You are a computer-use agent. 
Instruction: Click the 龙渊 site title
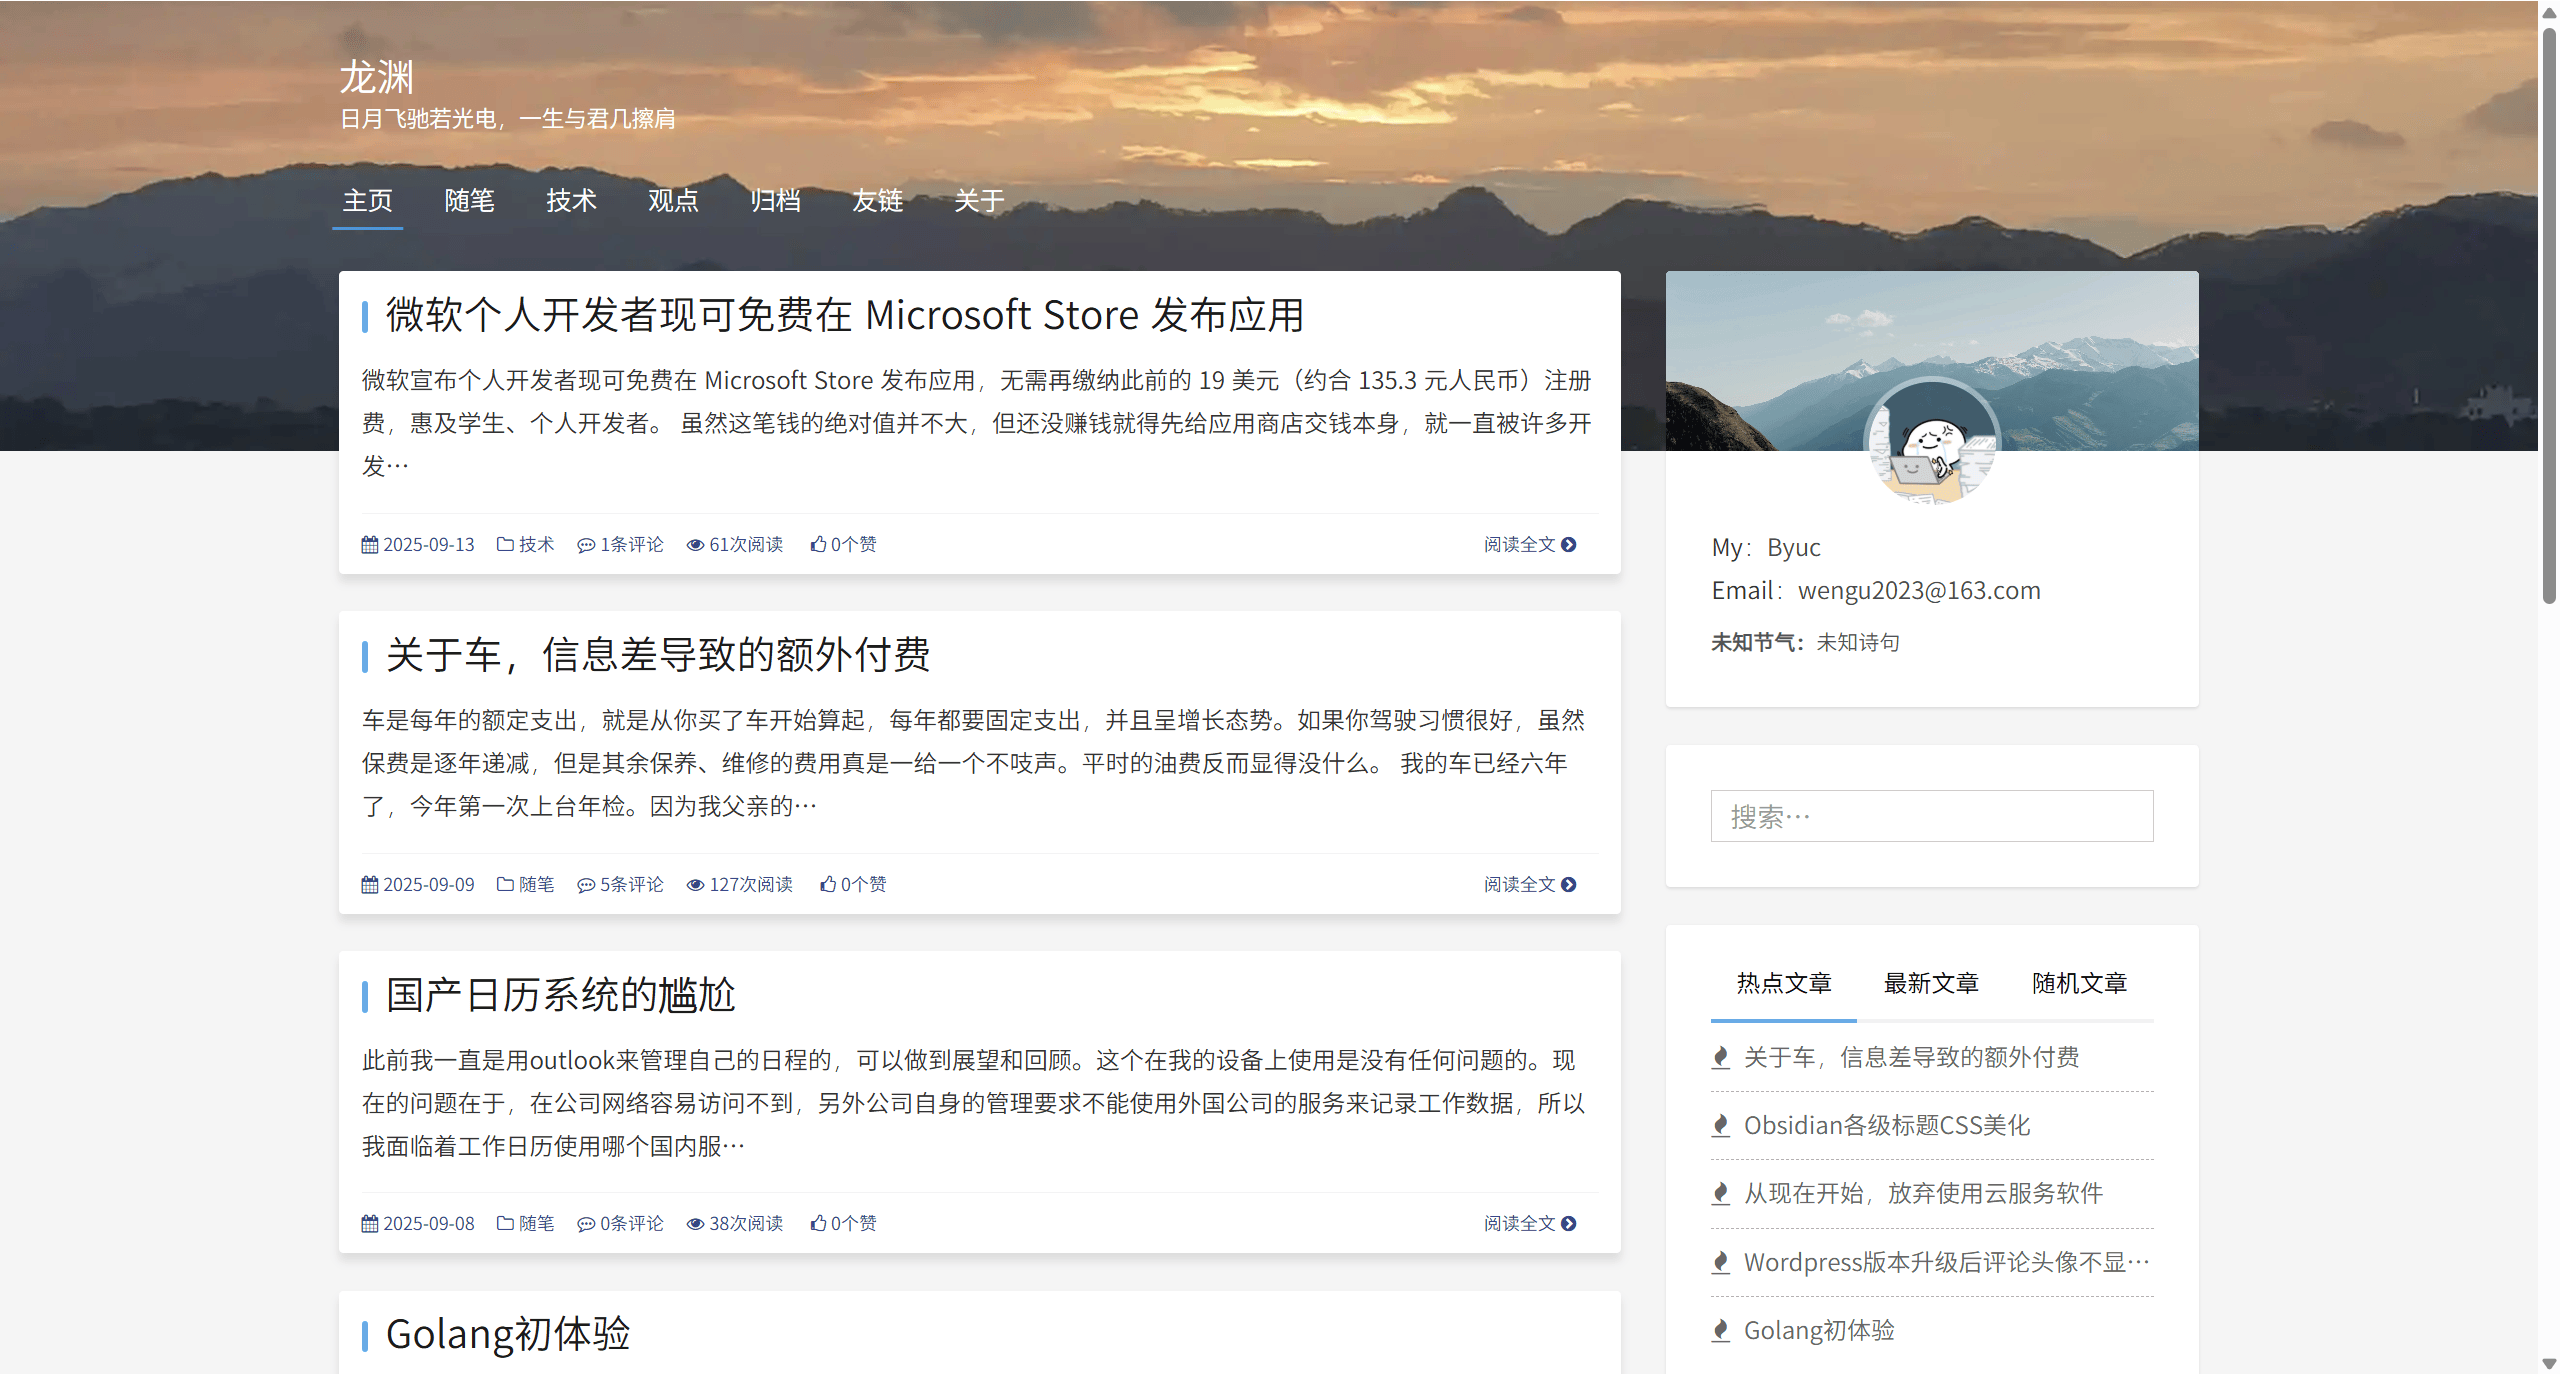coord(377,77)
